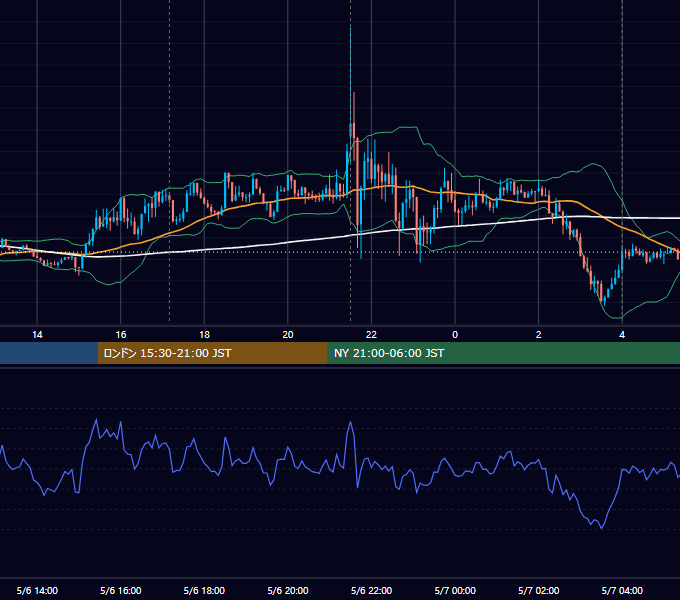Click the 22 hour axis label
This screenshot has height=600, width=680.
coord(371,335)
